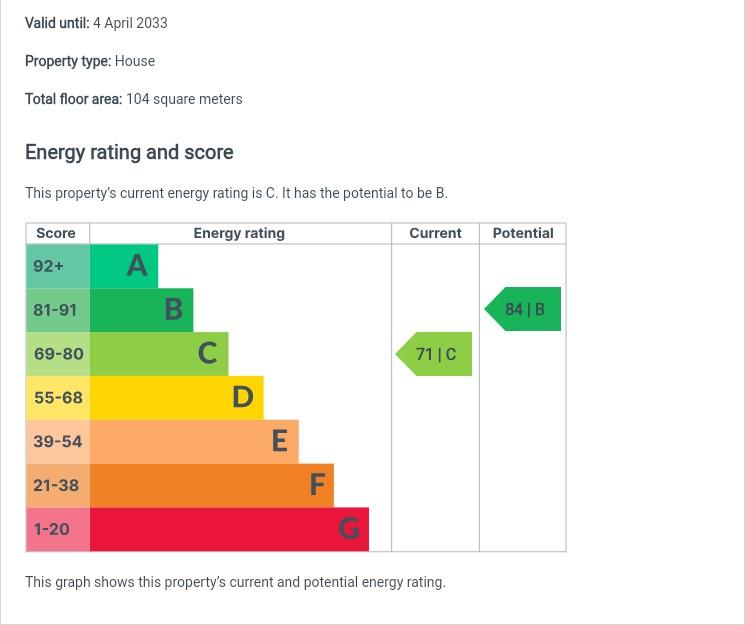Click the 92+ score cell

[57, 266]
